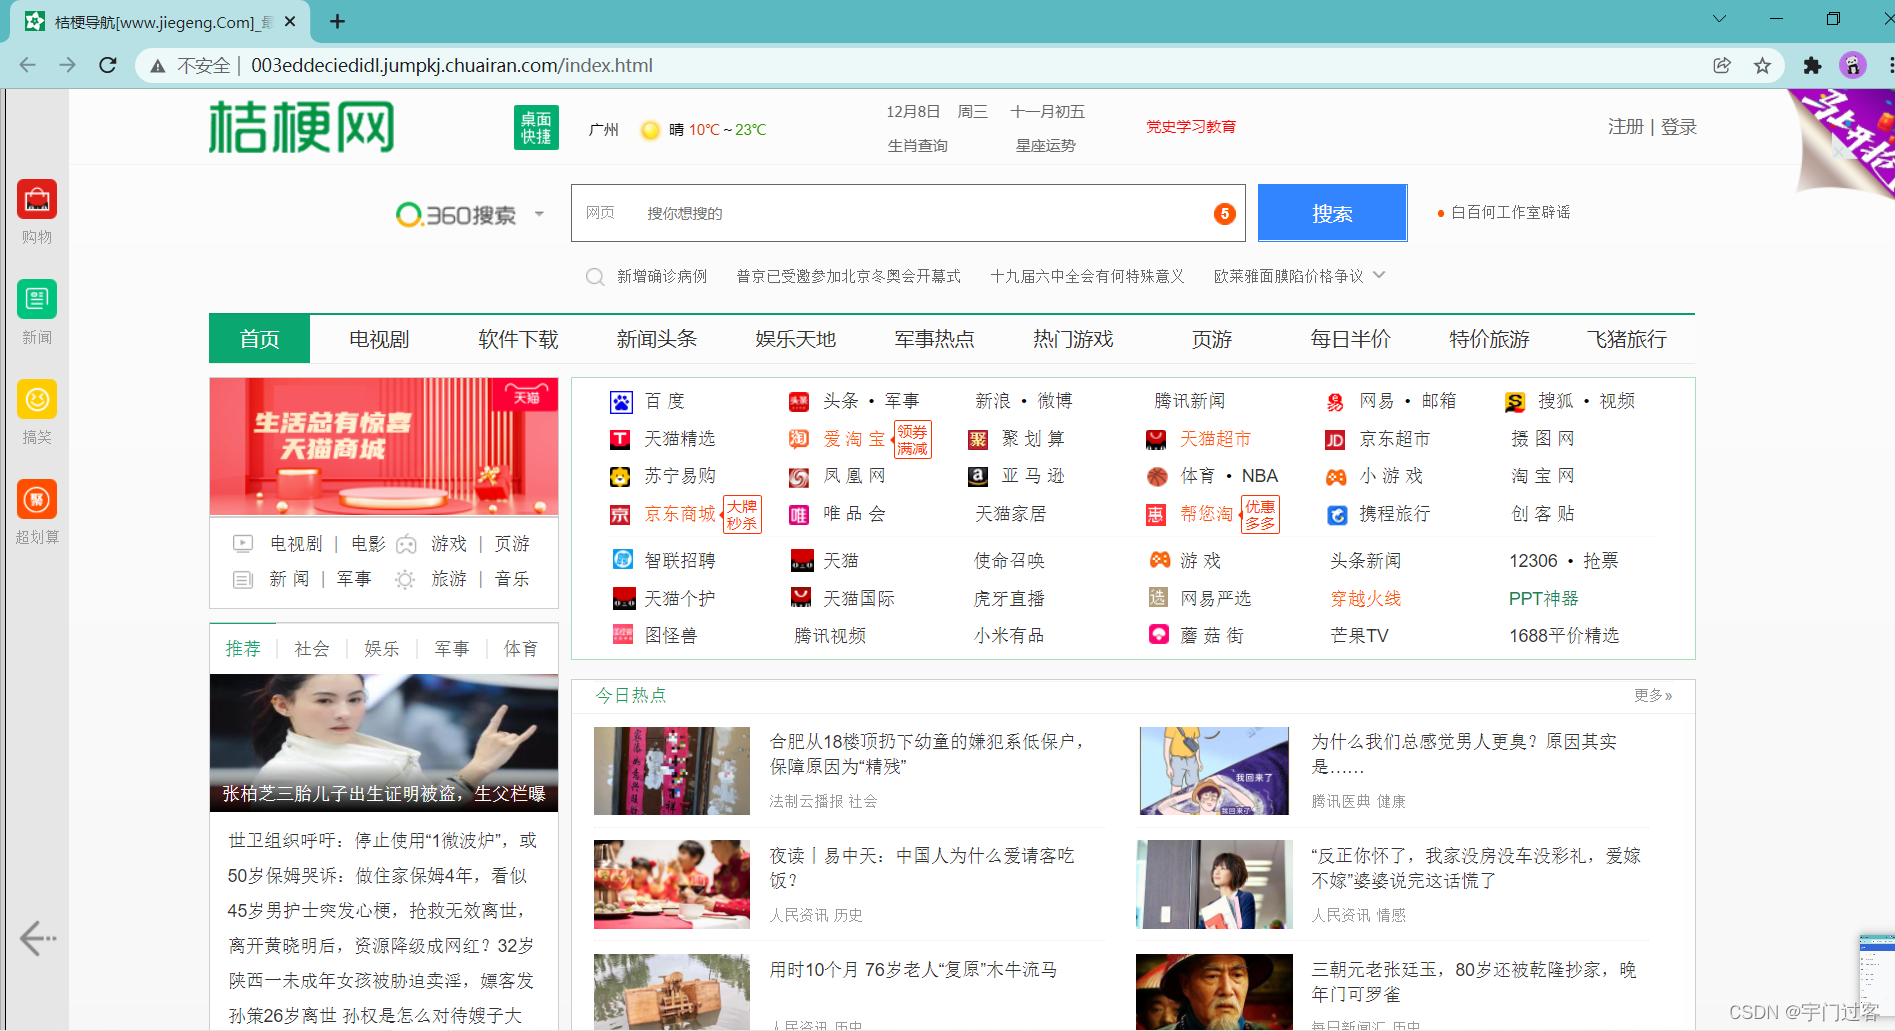This screenshot has height=1031, width=1895.
Task: Click the 苏宁易购 icon
Action: 621,477
